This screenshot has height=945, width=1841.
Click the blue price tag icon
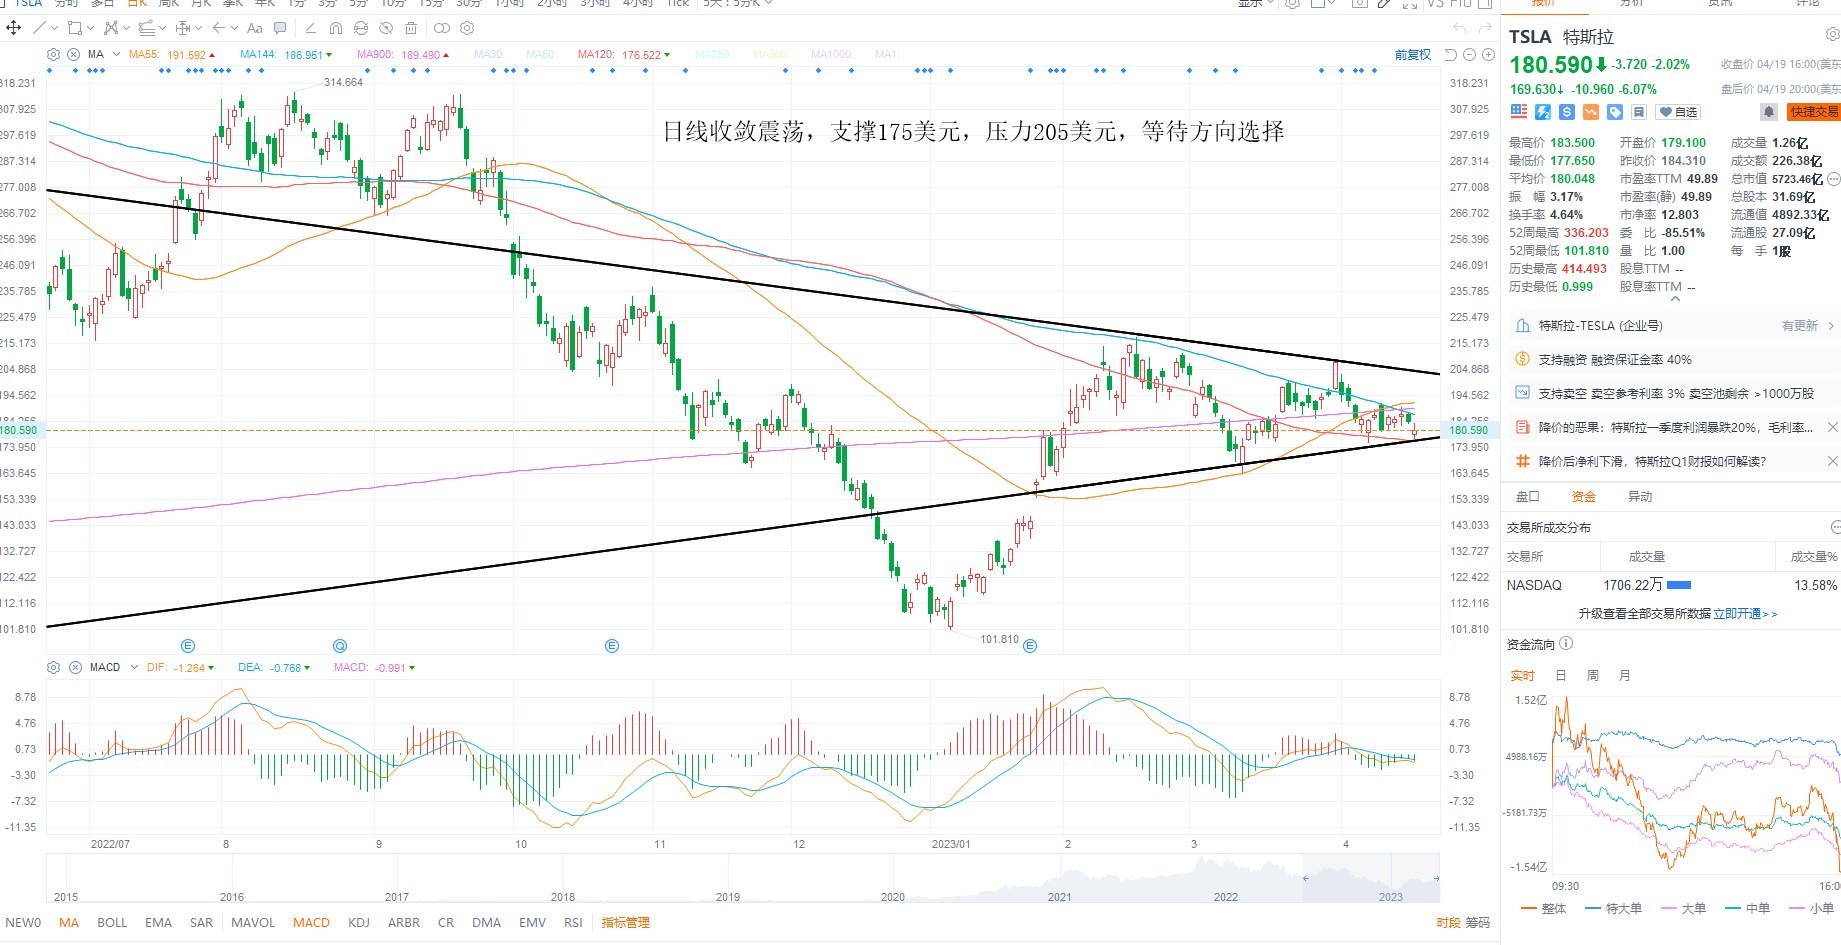[1615, 112]
